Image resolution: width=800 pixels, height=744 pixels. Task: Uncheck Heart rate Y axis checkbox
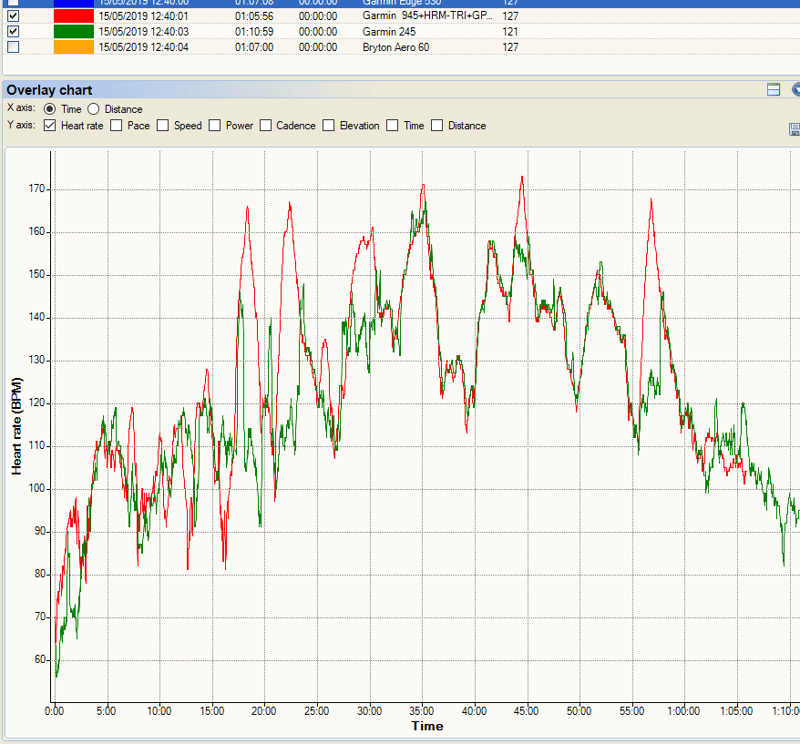49,126
